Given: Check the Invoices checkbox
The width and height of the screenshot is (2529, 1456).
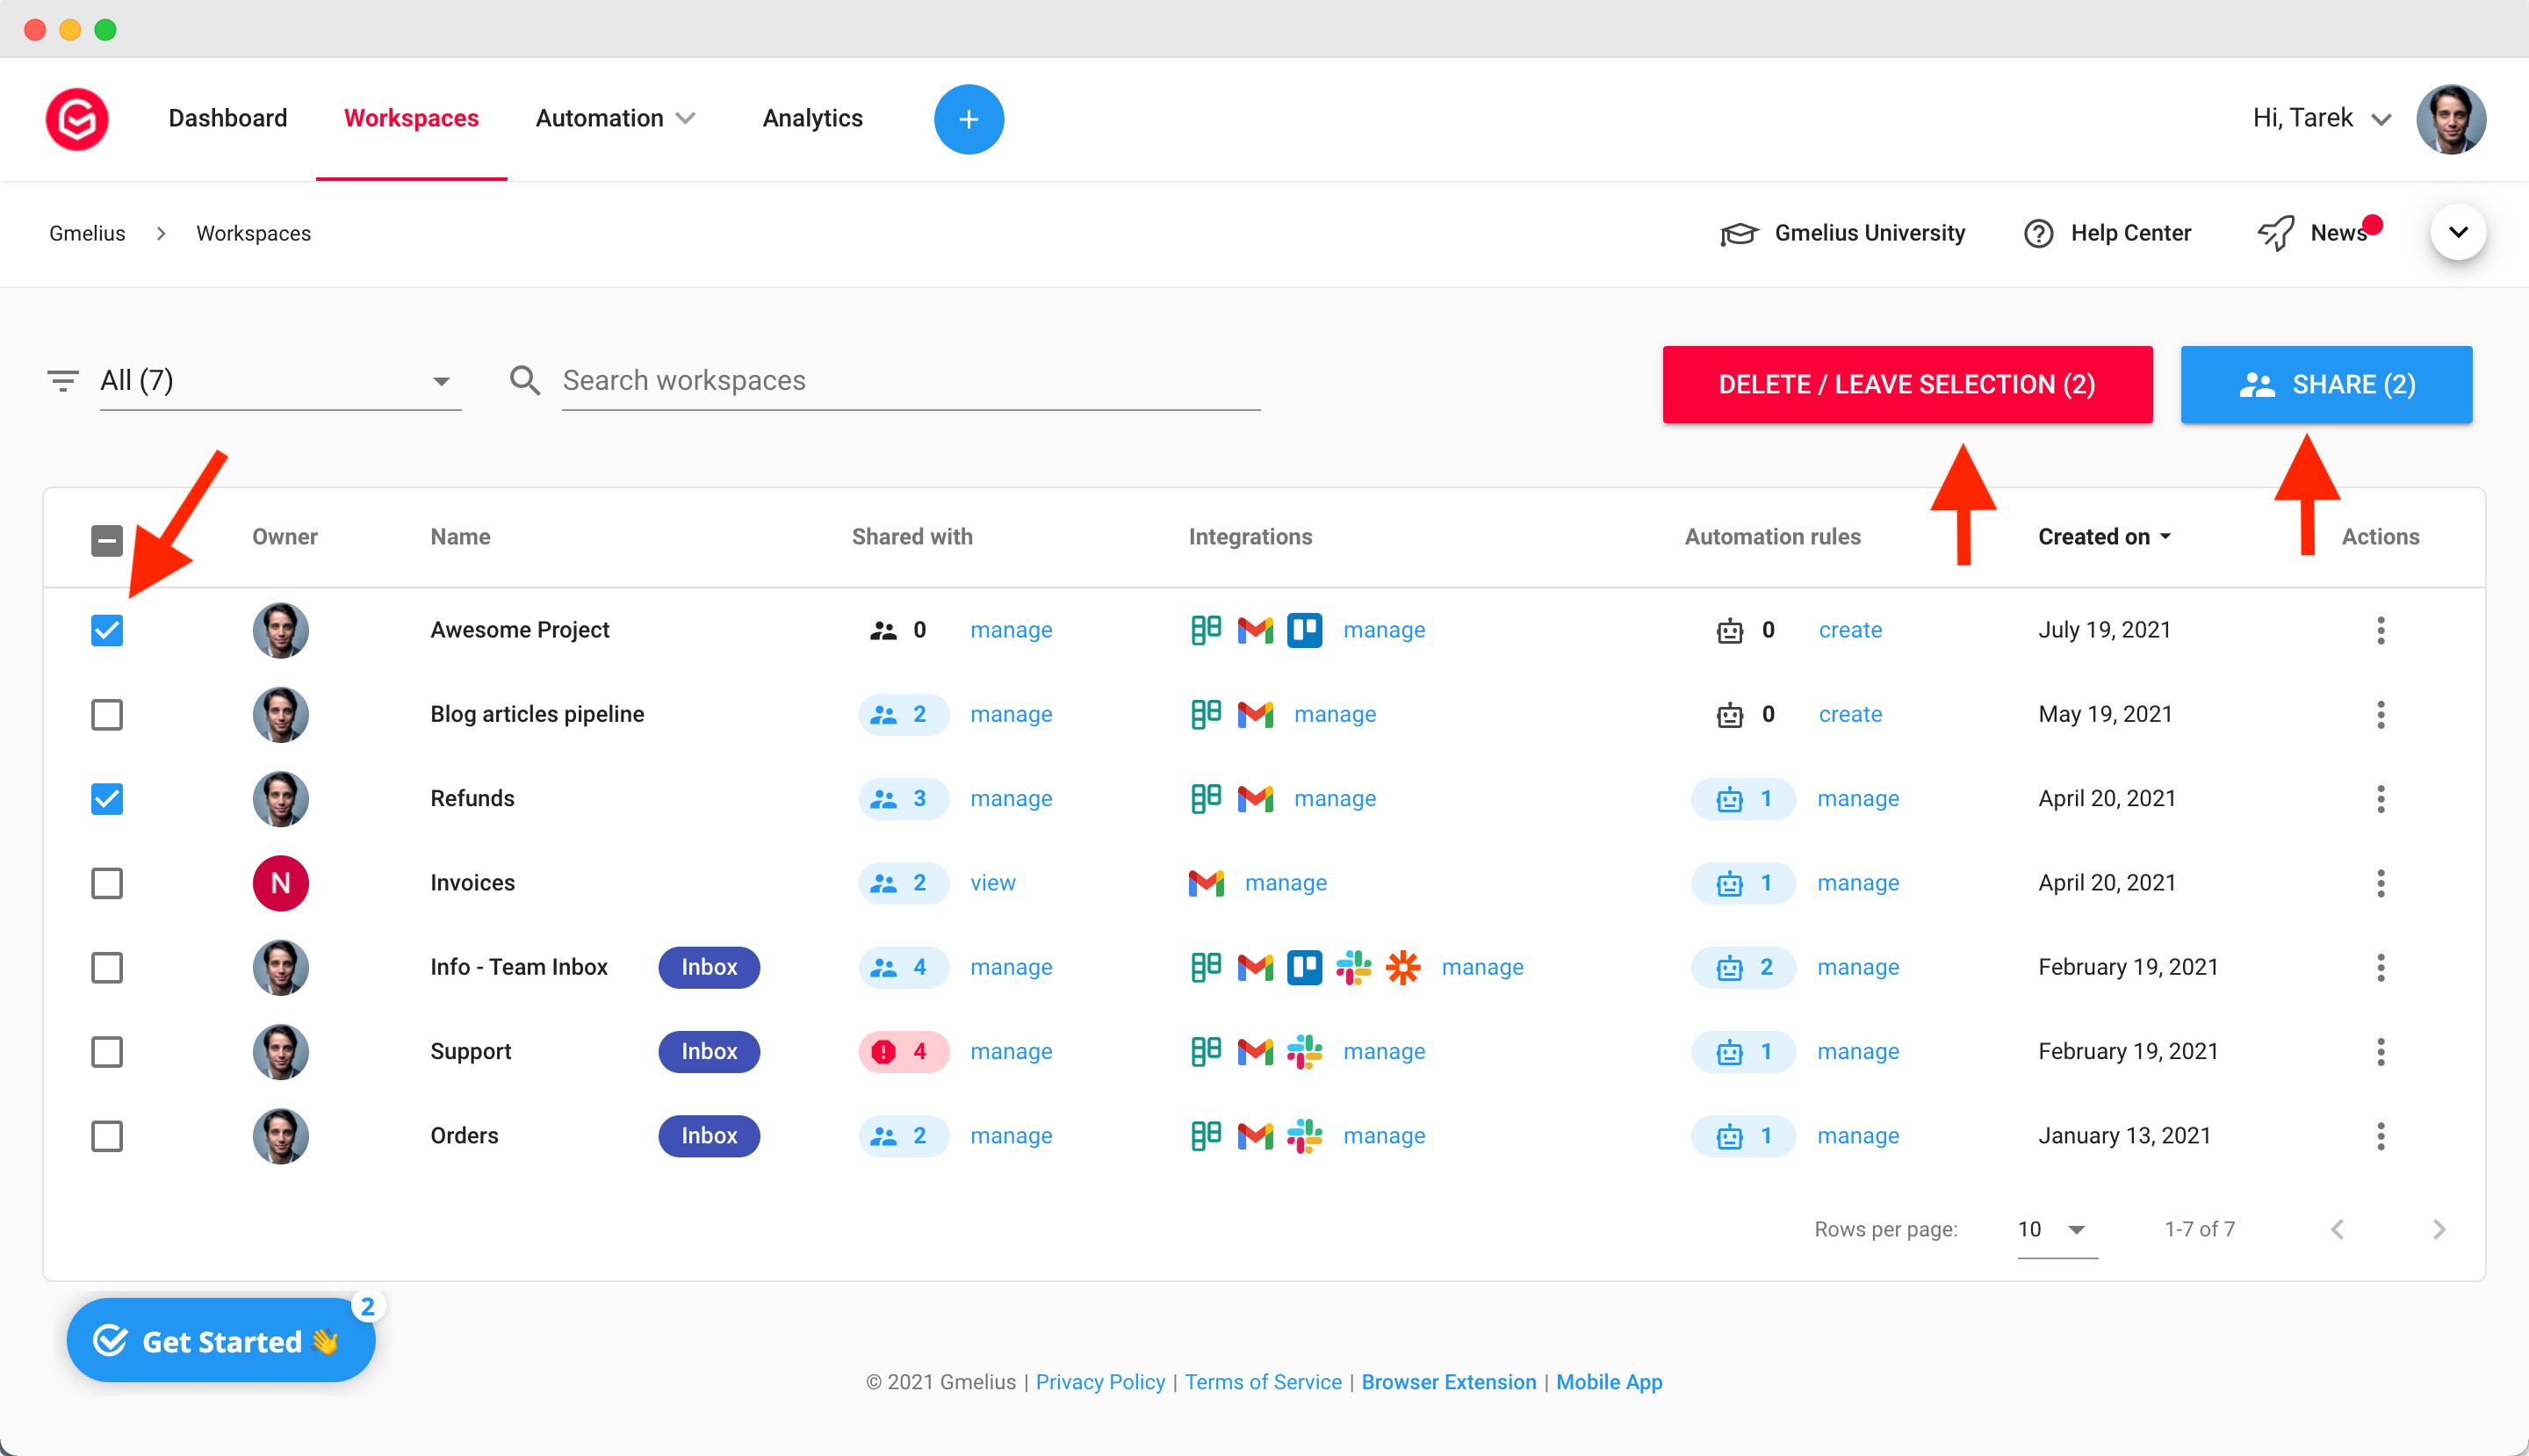Looking at the screenshot, I should coord(107,883).
